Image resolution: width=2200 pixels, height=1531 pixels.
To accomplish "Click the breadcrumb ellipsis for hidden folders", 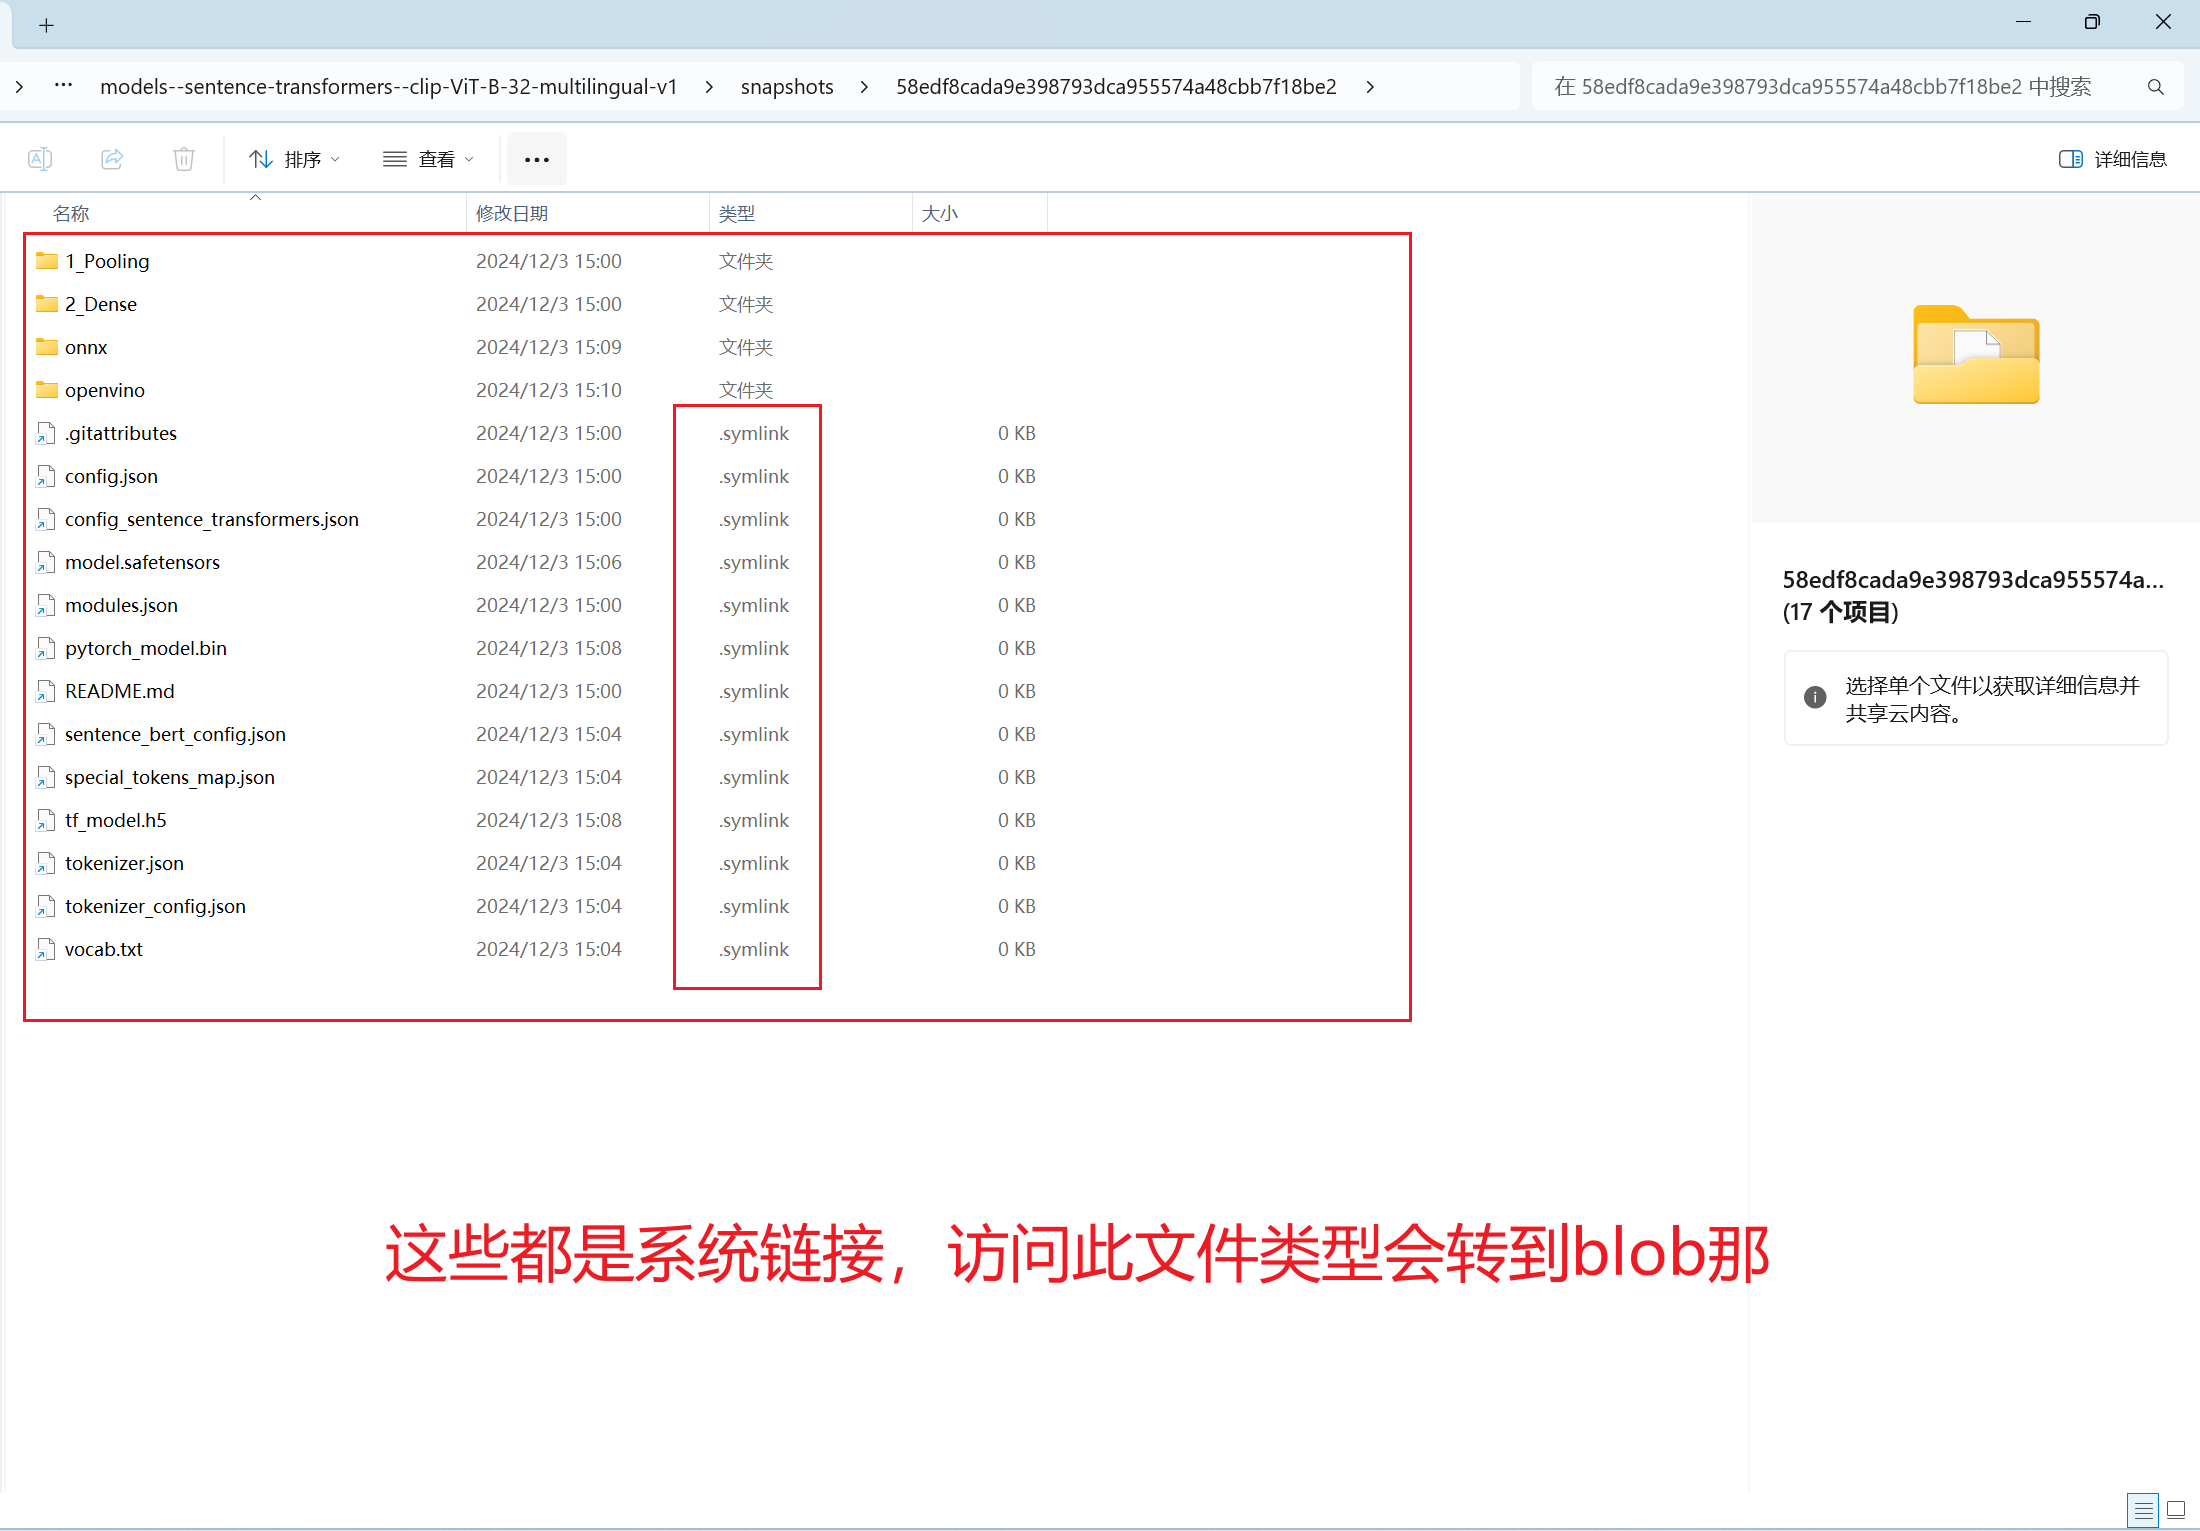I will (x=63, y=86).
